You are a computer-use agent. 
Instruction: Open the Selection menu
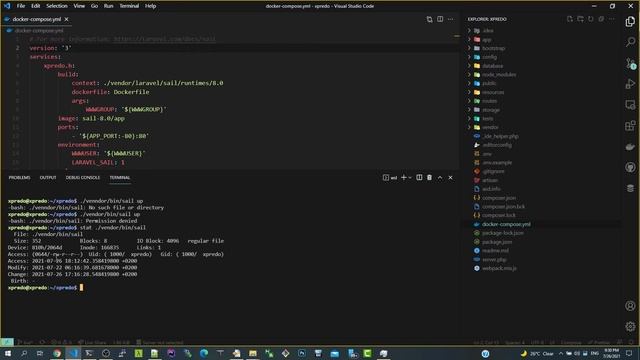coord(57,6)
